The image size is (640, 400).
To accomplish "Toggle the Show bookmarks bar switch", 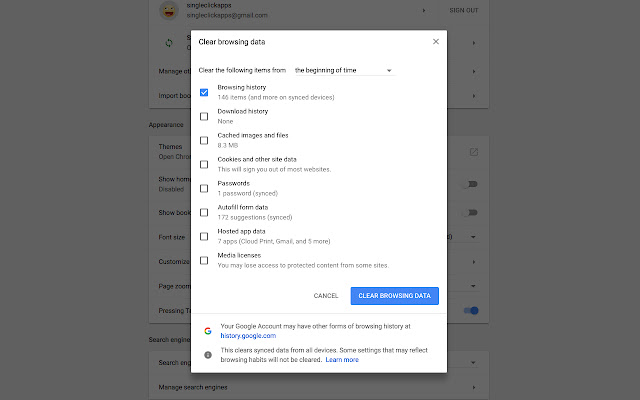I will (x=470, y=213).
